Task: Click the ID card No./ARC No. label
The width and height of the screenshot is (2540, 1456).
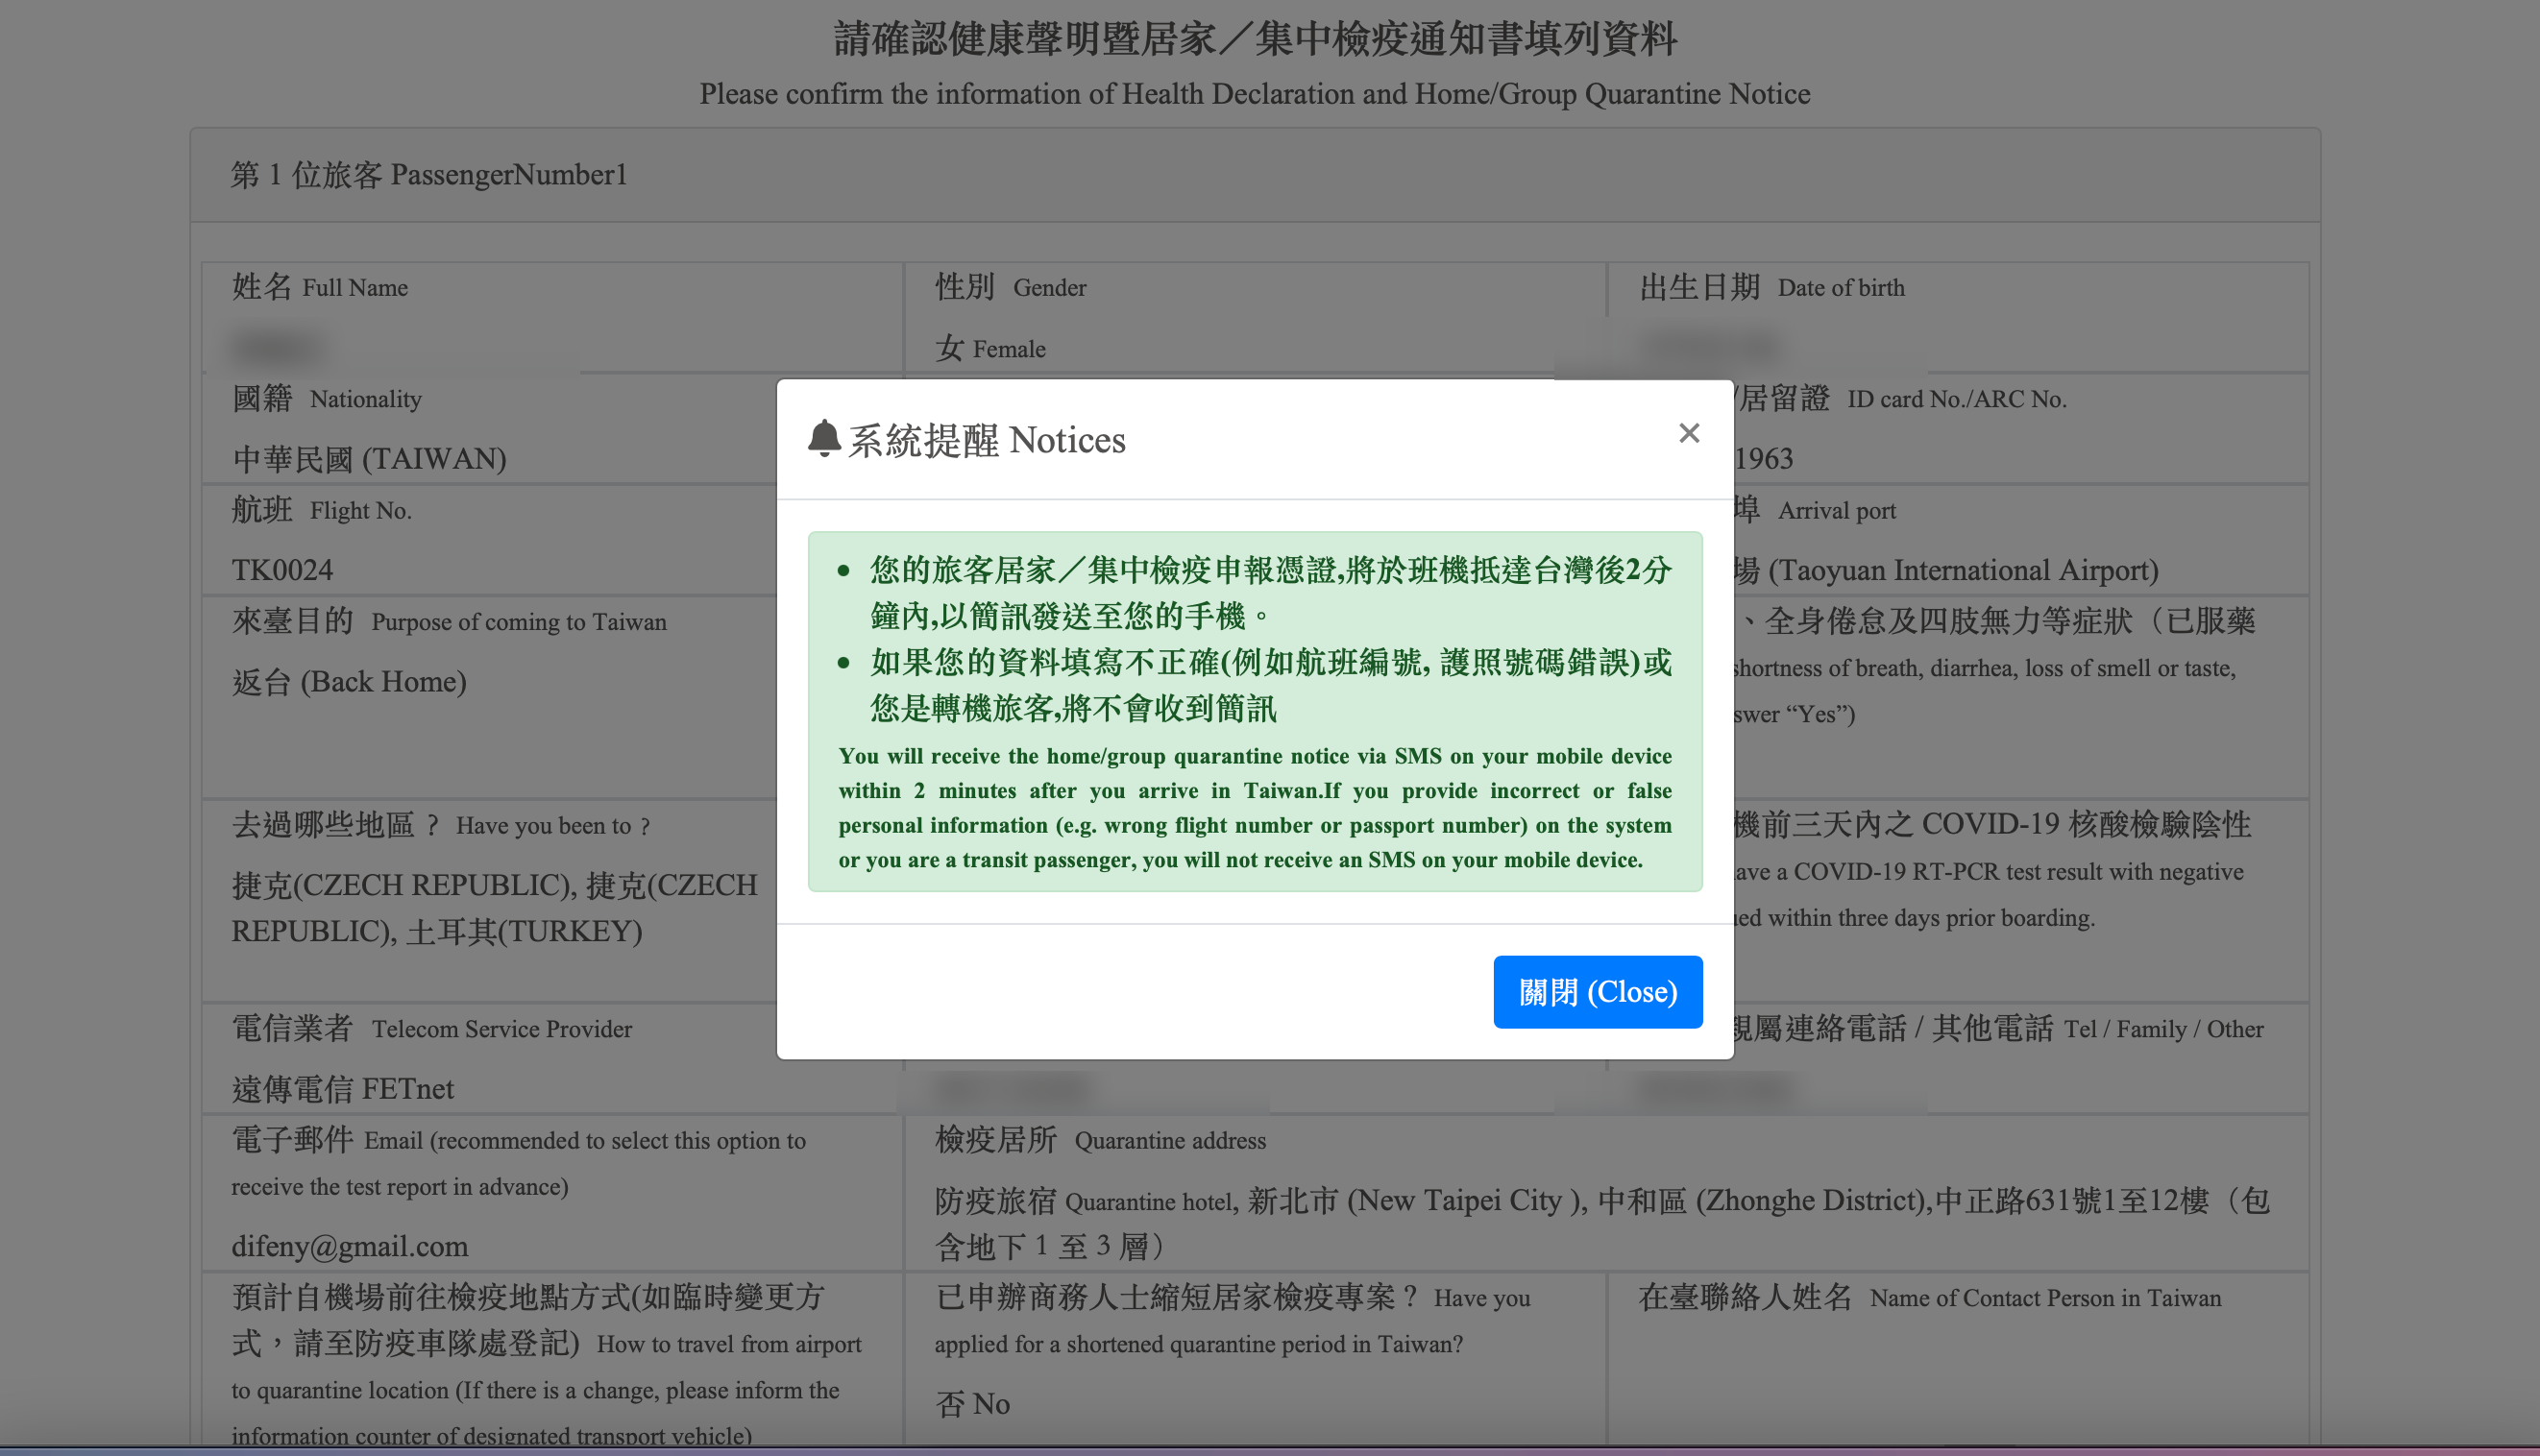Action: coord(1899,399)
